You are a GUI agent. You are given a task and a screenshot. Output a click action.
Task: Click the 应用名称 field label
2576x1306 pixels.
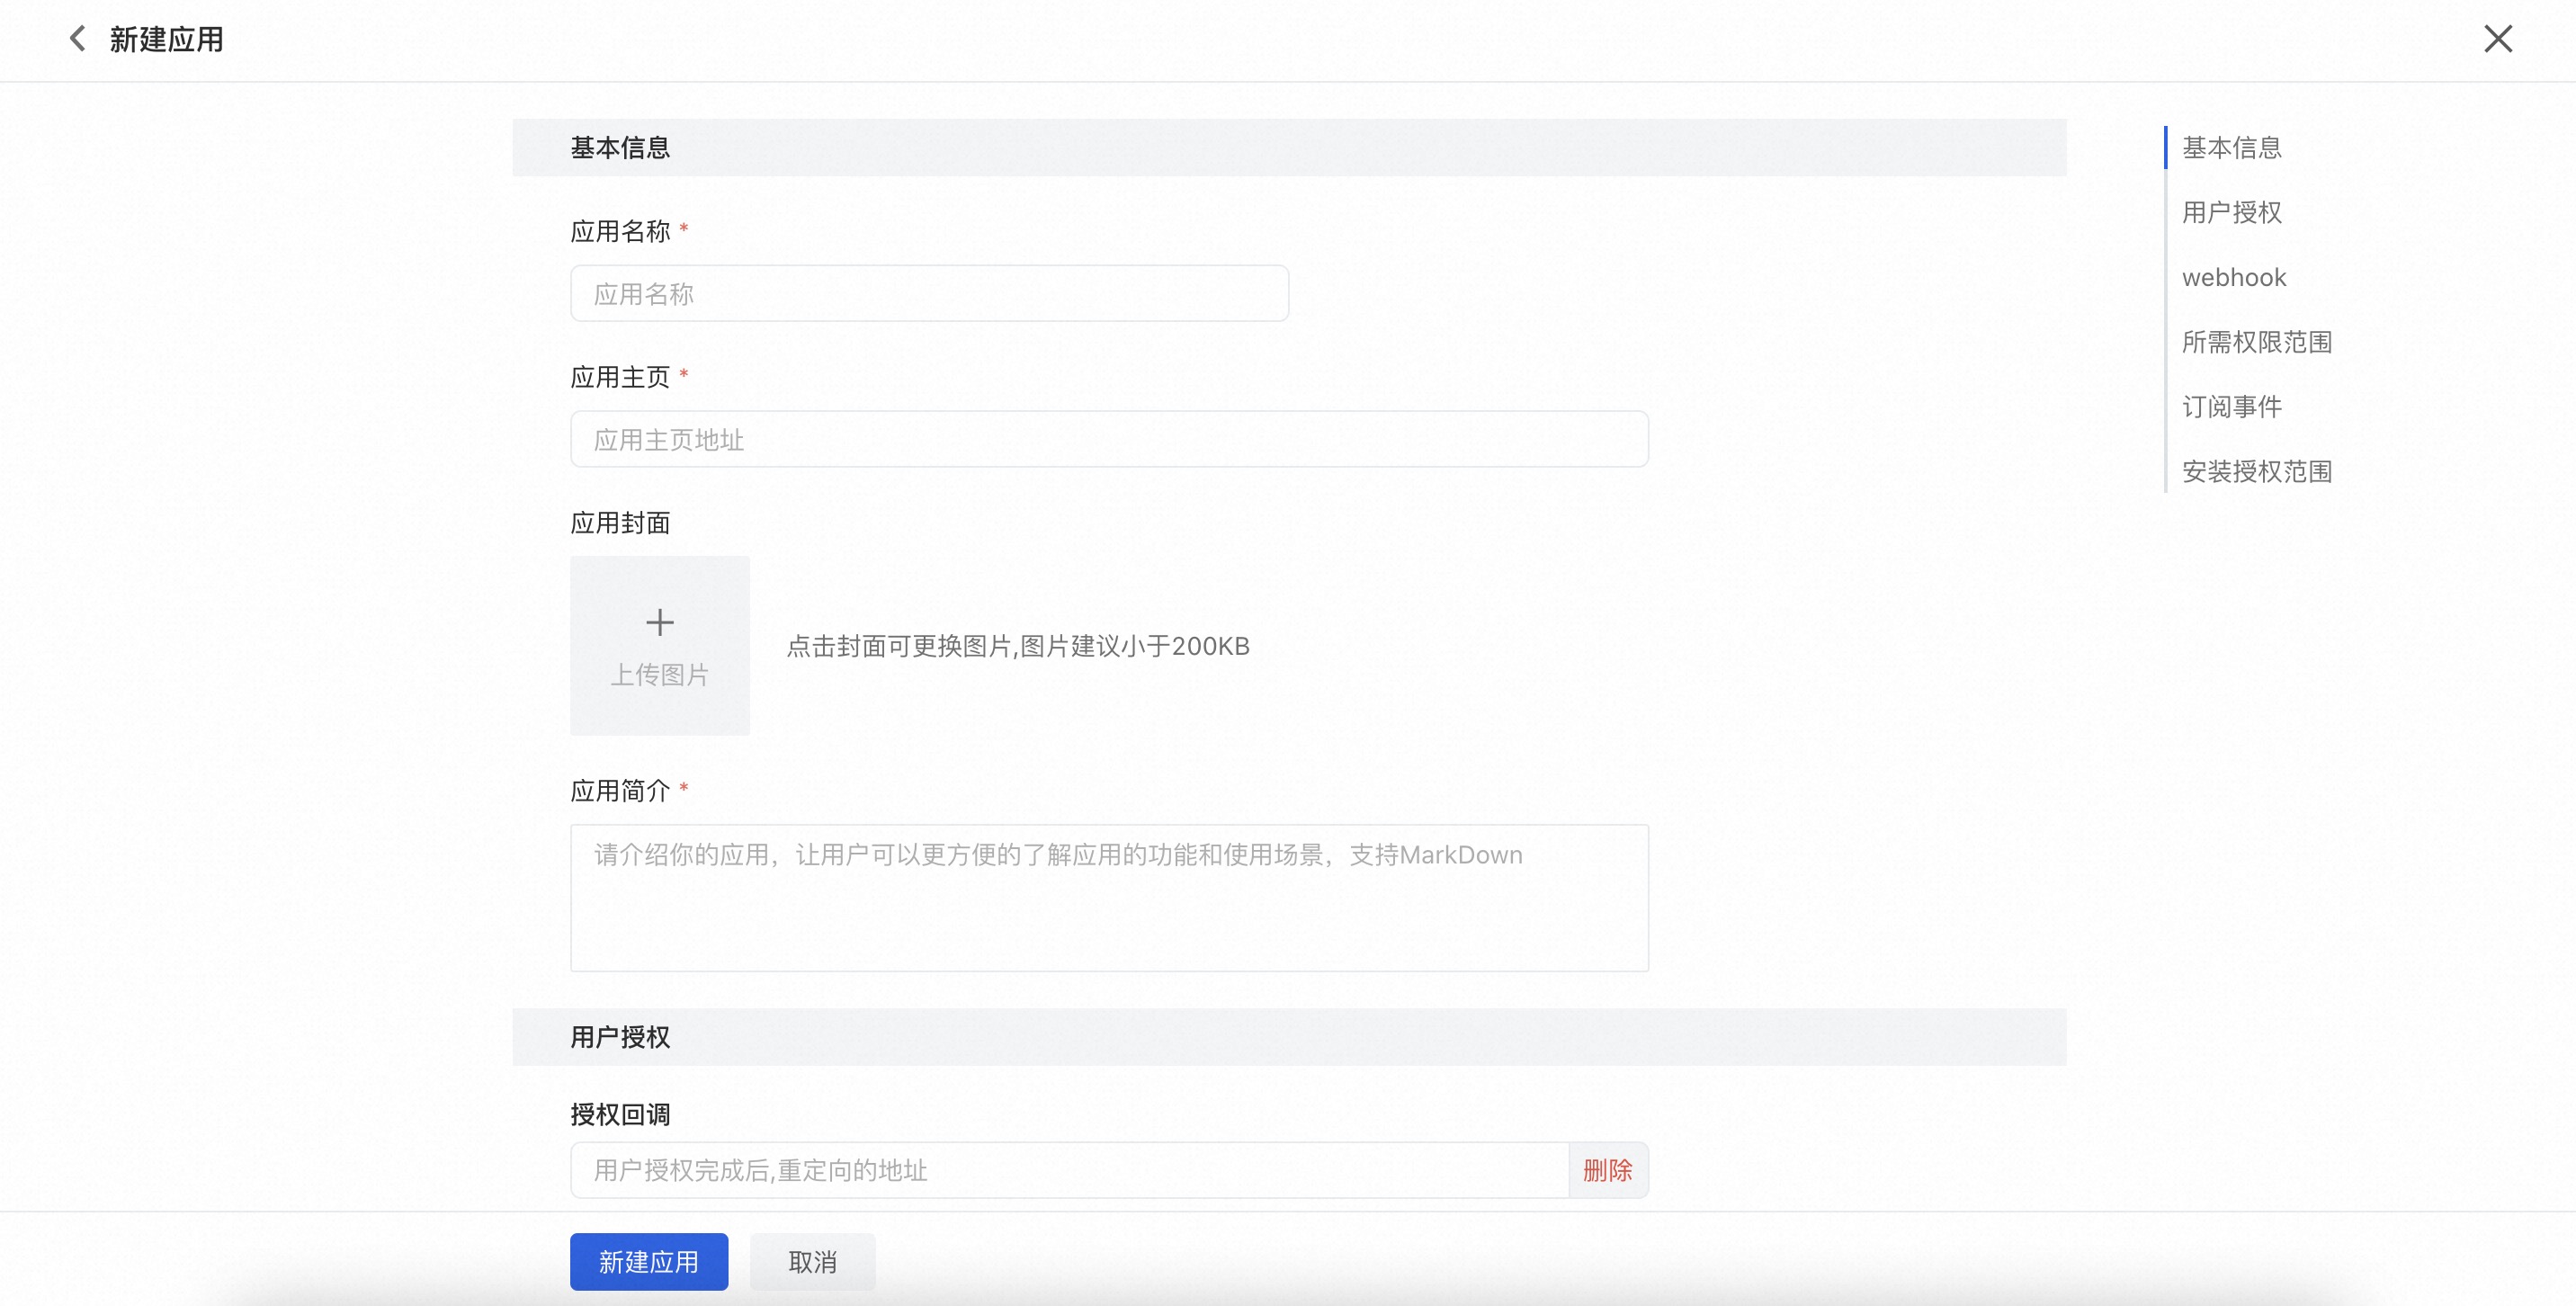(x=620, y=231)
